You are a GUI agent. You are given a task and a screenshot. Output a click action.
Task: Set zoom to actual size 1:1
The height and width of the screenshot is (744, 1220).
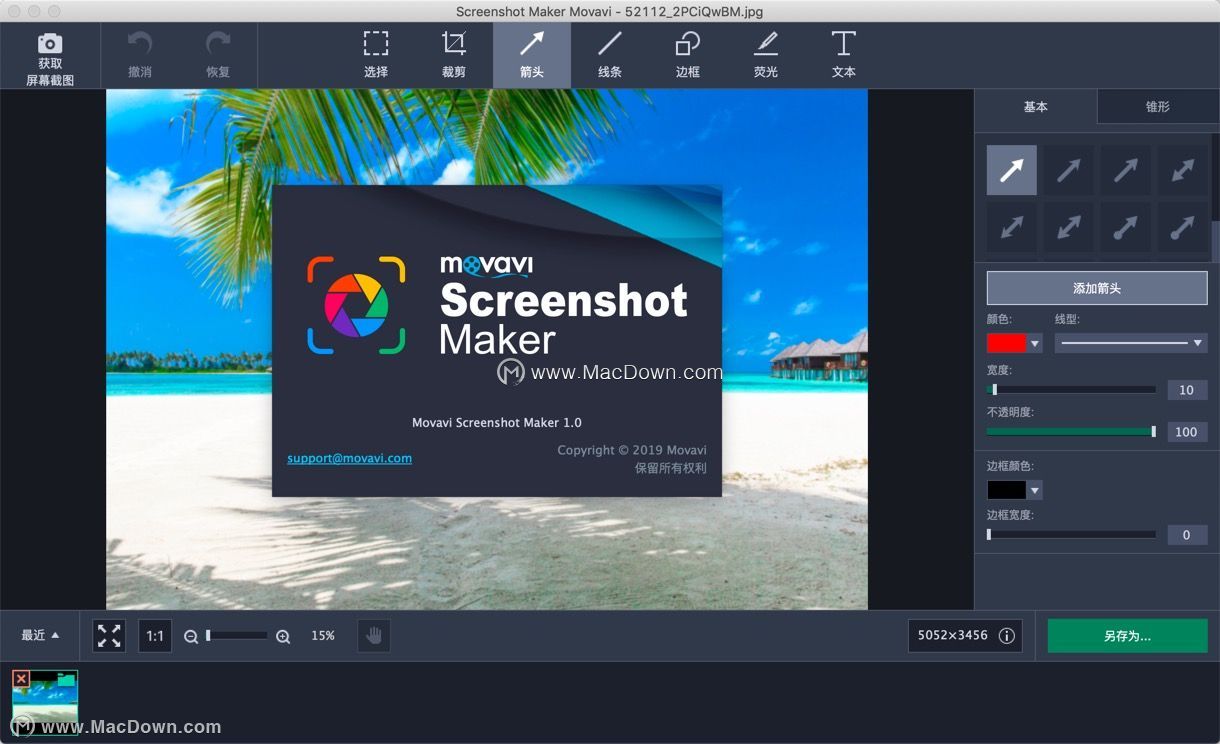pyautogui.click(x=155, y=636)
